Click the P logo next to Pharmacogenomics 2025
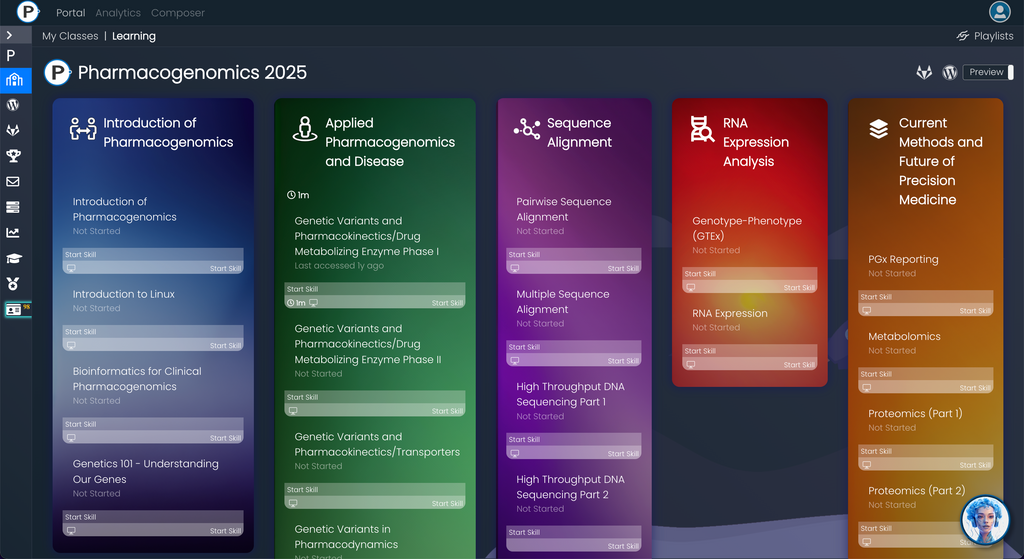Image resolution: width=1024 pixels, height=559 pixels. point(57,72)
